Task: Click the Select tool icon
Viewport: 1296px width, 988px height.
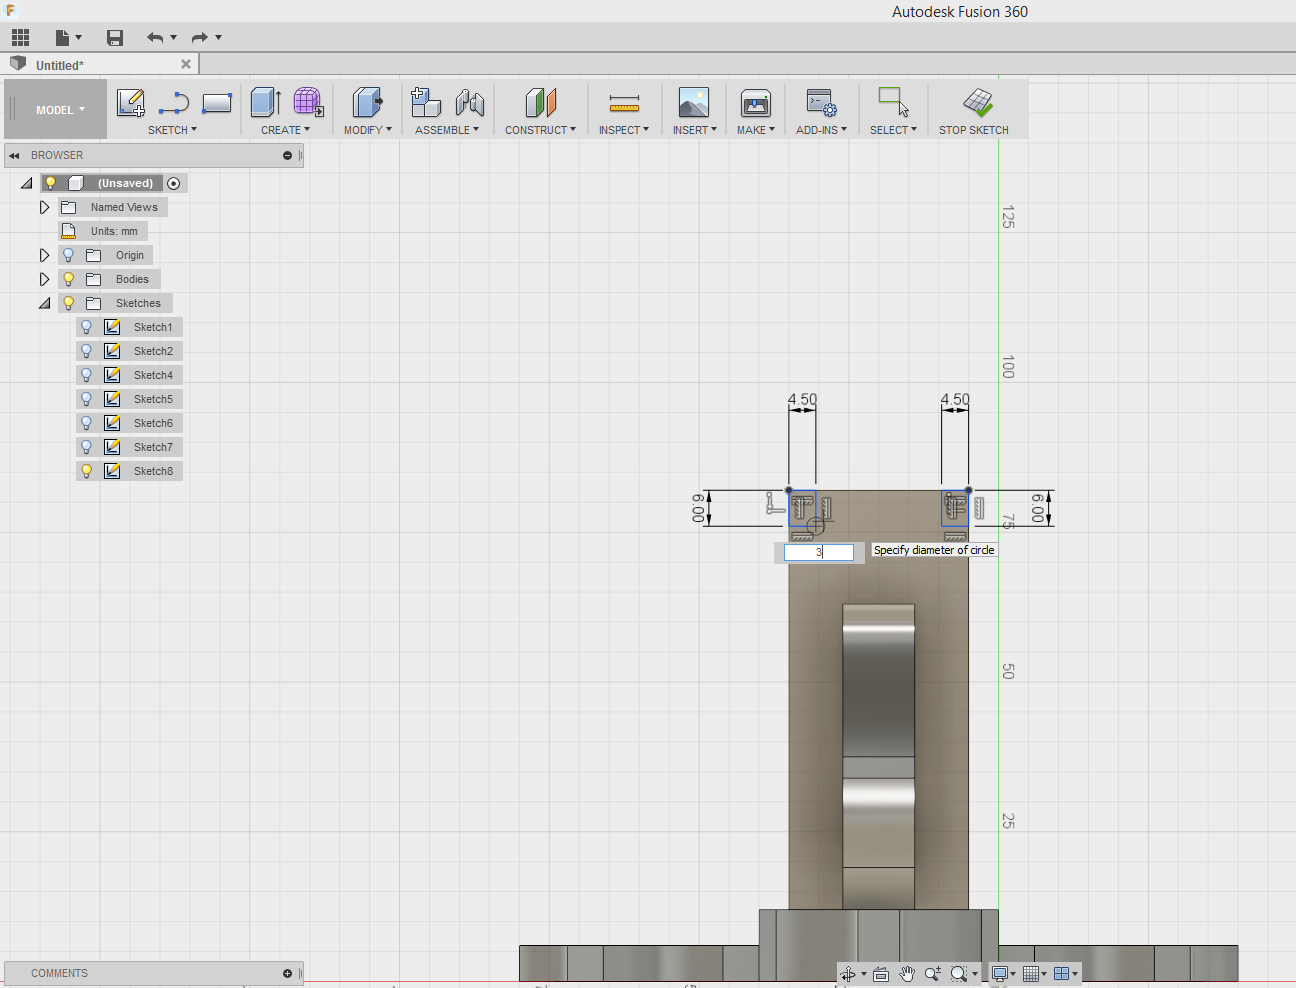Action: click(893, 102)
